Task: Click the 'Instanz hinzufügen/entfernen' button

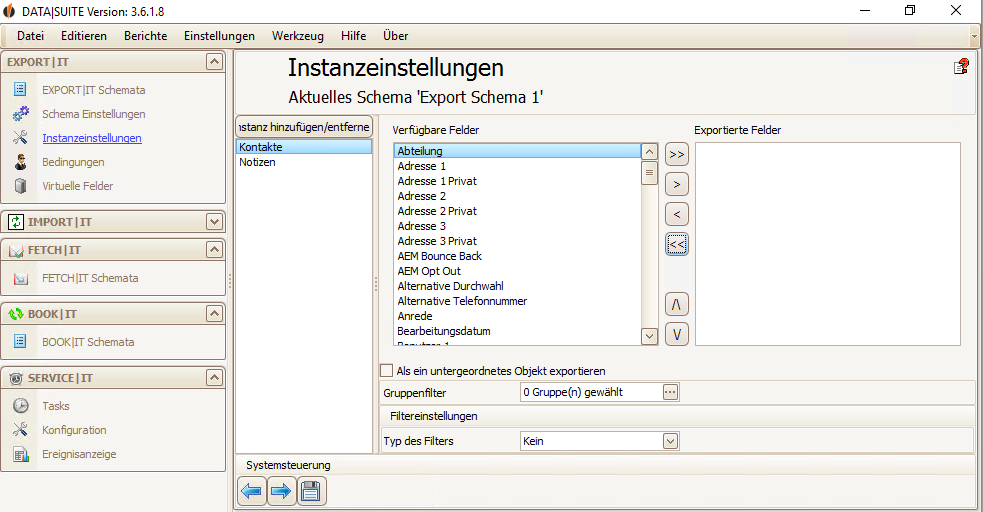Action: pos(304,127)
